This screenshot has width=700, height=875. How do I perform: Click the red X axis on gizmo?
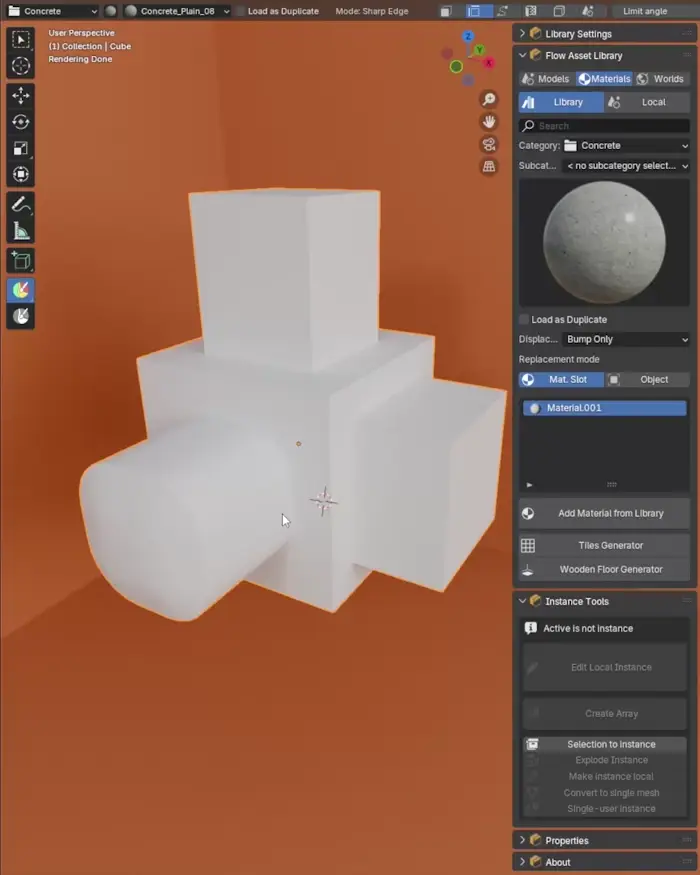489,63
